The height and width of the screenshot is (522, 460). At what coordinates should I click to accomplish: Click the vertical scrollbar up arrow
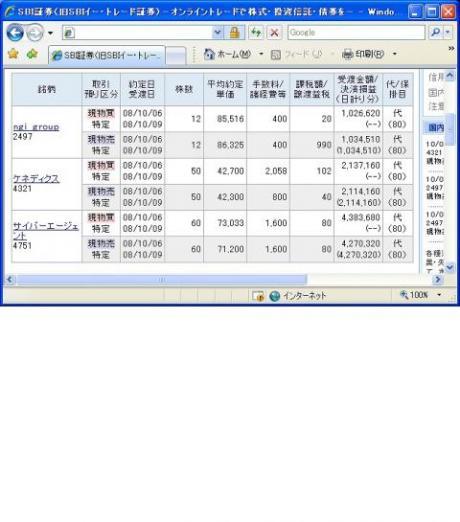click(x=450, y=76)
